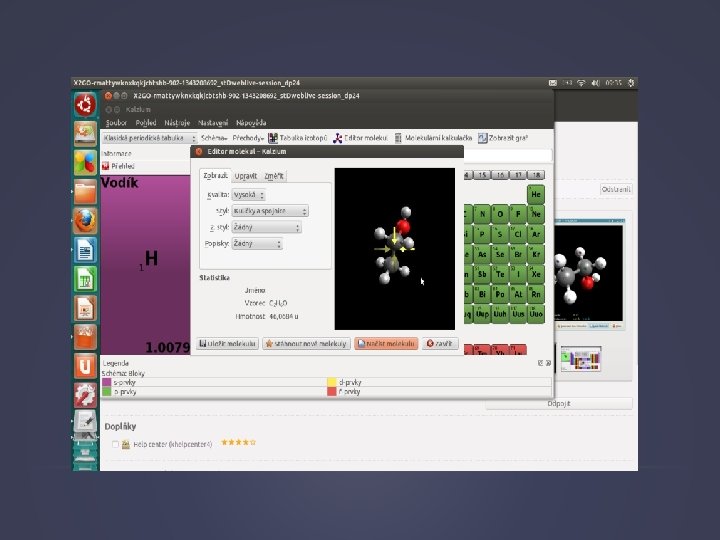Click purple s-prvky legend swatch
The height and width of the screenshot is (540, 720).
(107, 382)
